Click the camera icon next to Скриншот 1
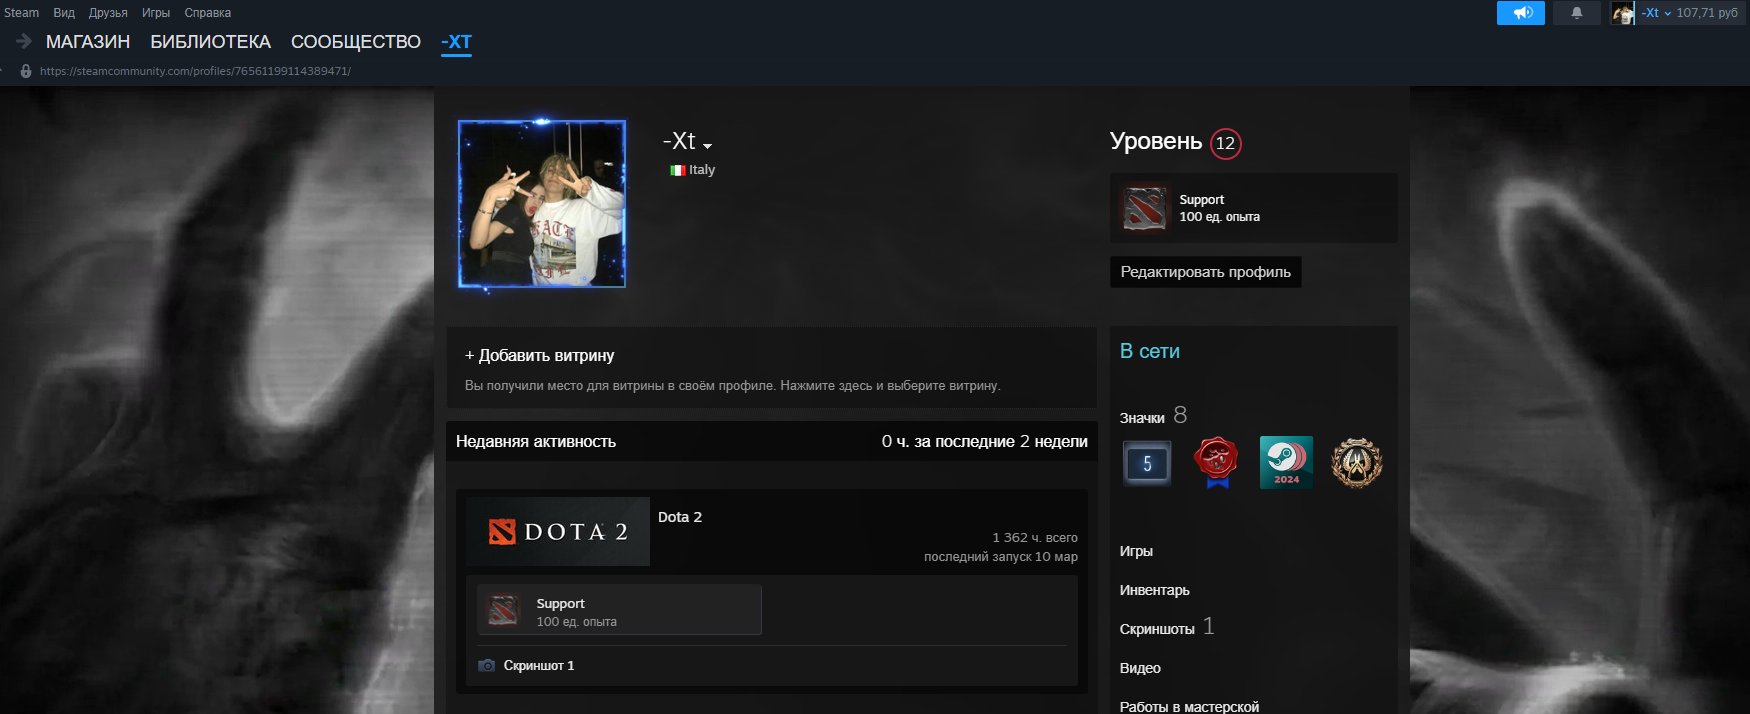Image resolution: width=1750 pixels, height=714 pixels. [487, 665]
